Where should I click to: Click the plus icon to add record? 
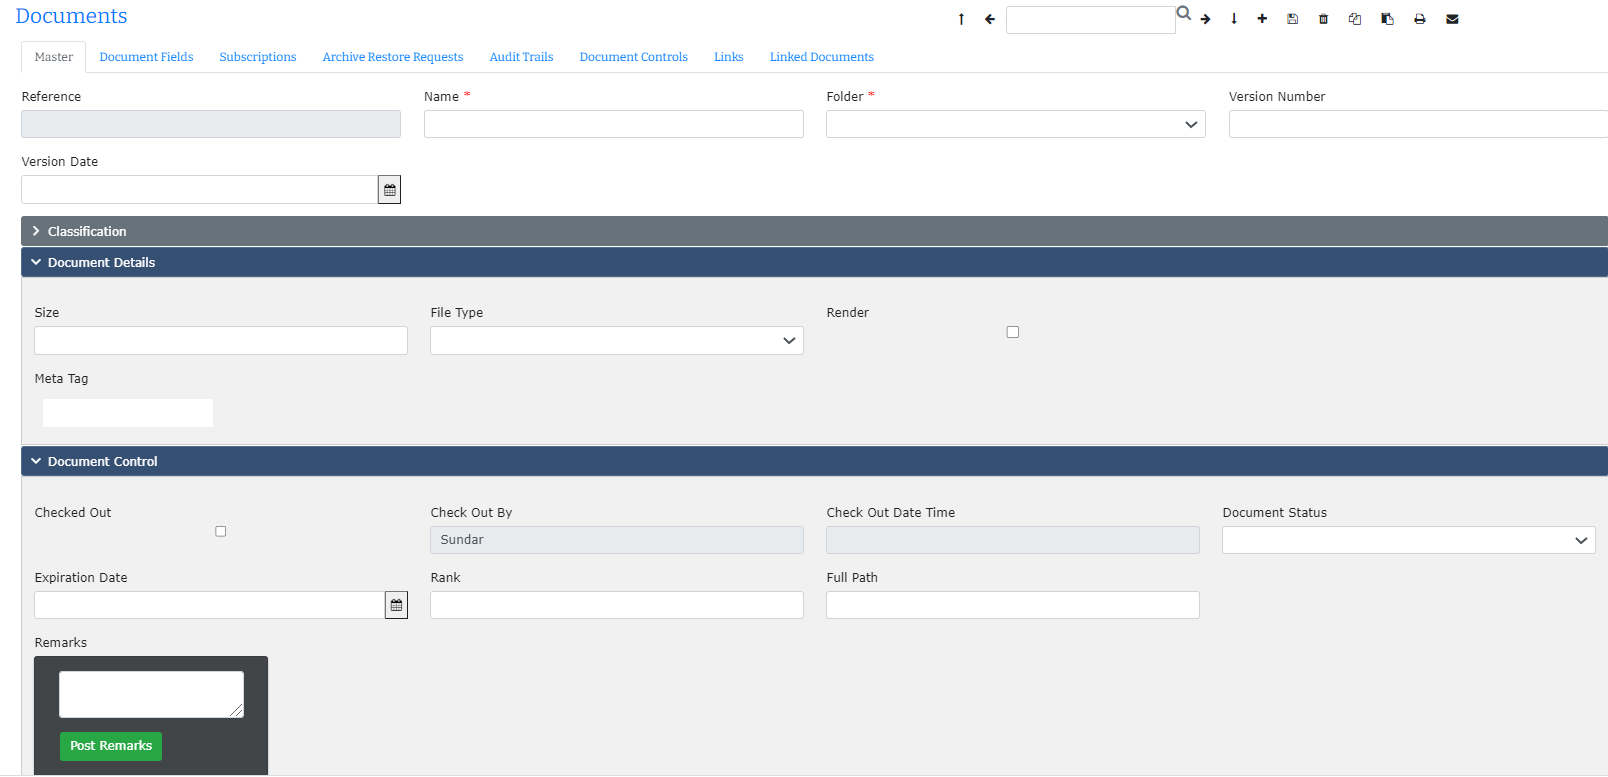click(x=1262, y=19)
